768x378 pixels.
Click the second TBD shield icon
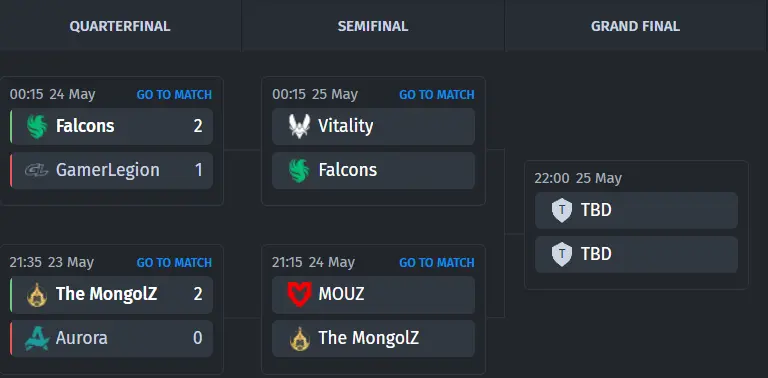coord(562,255)
